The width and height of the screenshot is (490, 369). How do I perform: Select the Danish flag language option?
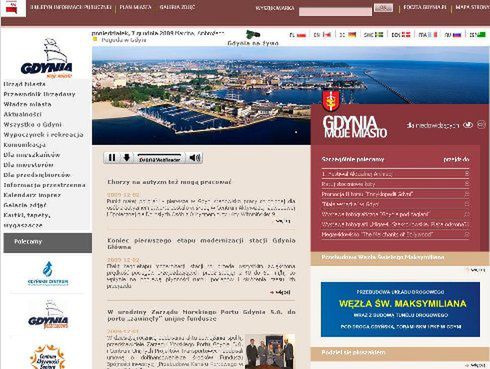(x=406, y=35)
